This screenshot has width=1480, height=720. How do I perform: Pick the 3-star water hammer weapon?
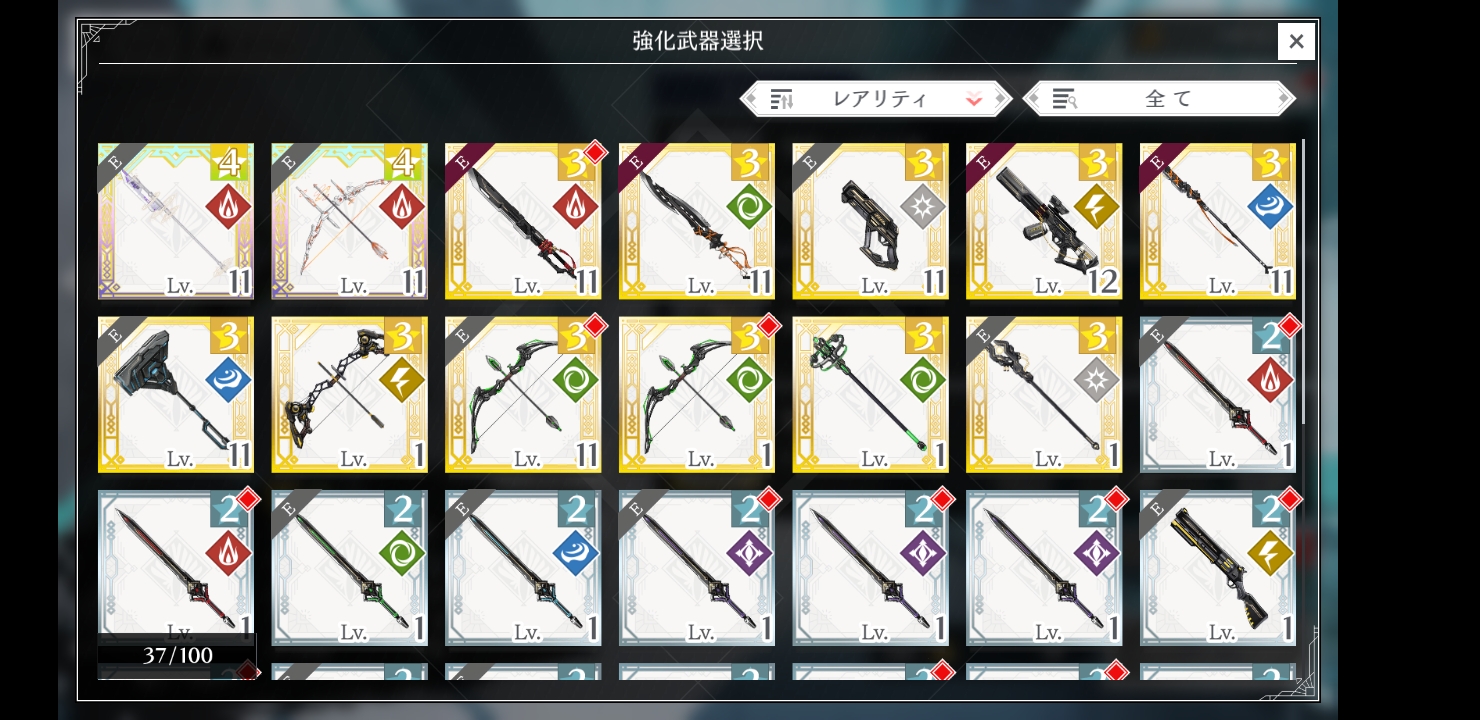[176, 395]
